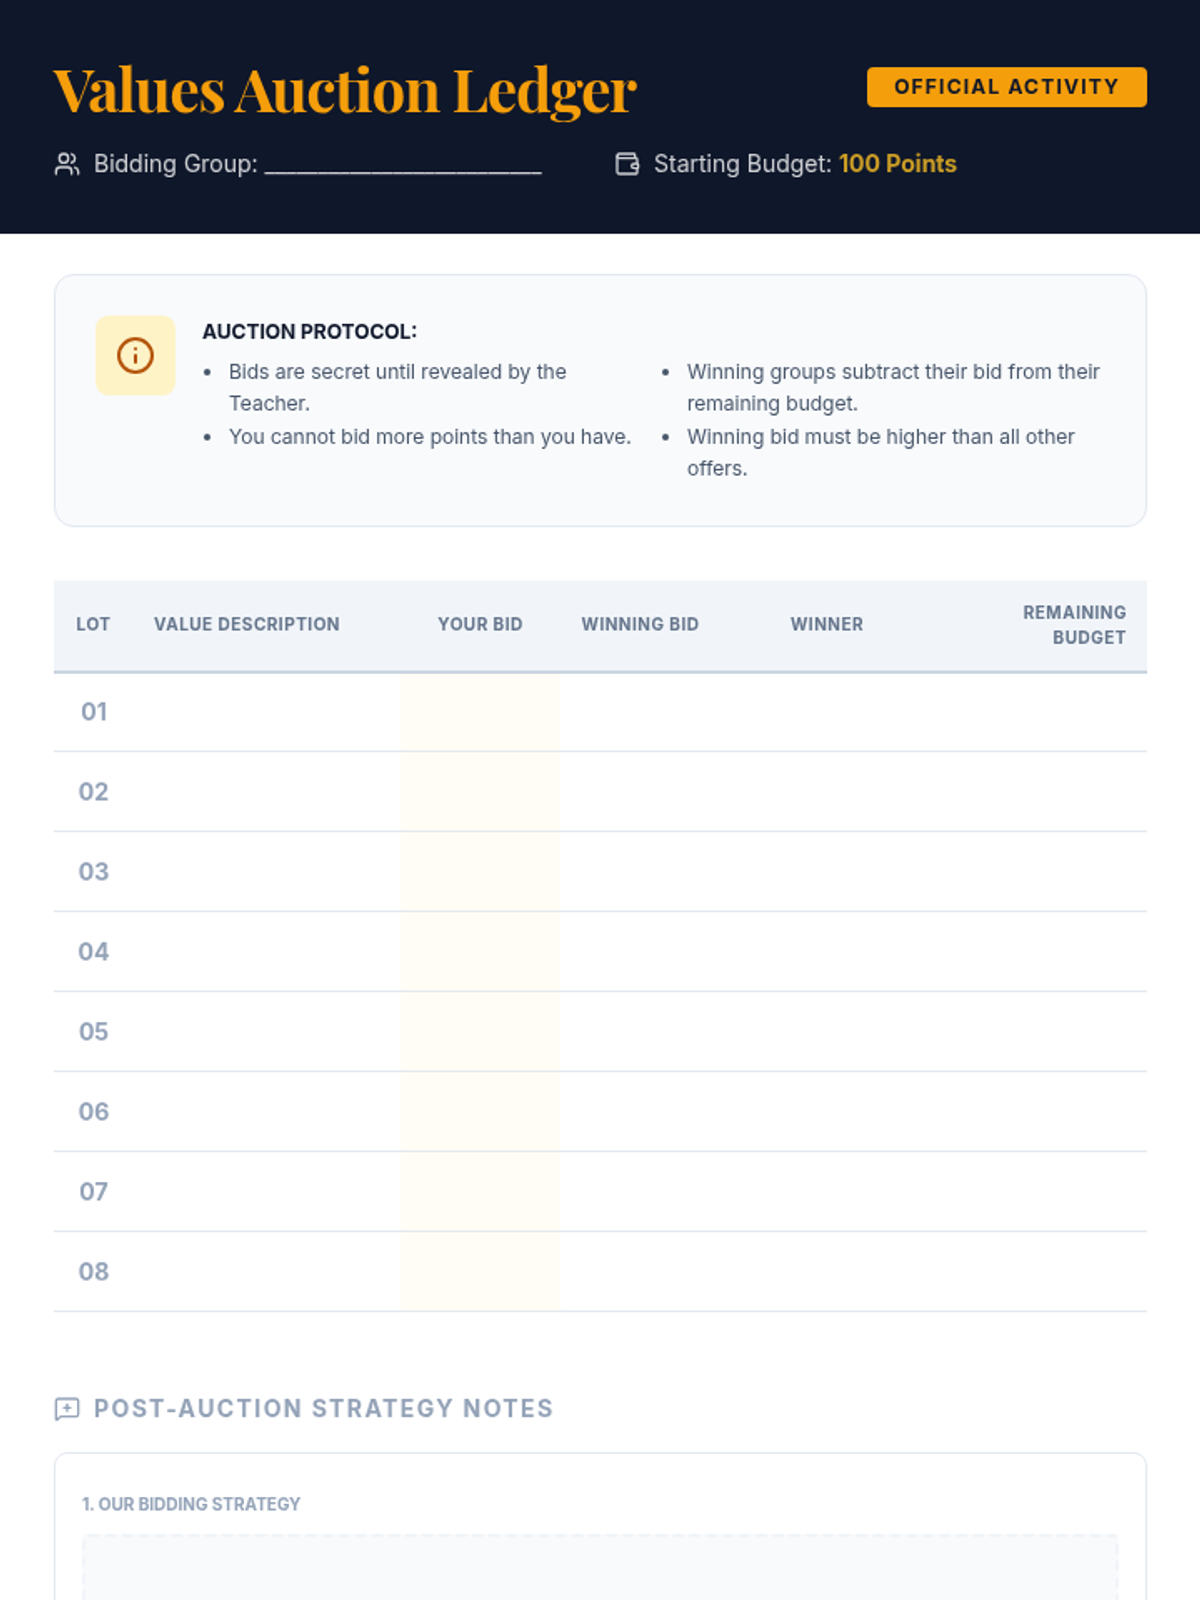Click the Your Bid cell for lot 06
Image resolution: width=1200 pixels, height=1600 pixels.
point(480,1112)
